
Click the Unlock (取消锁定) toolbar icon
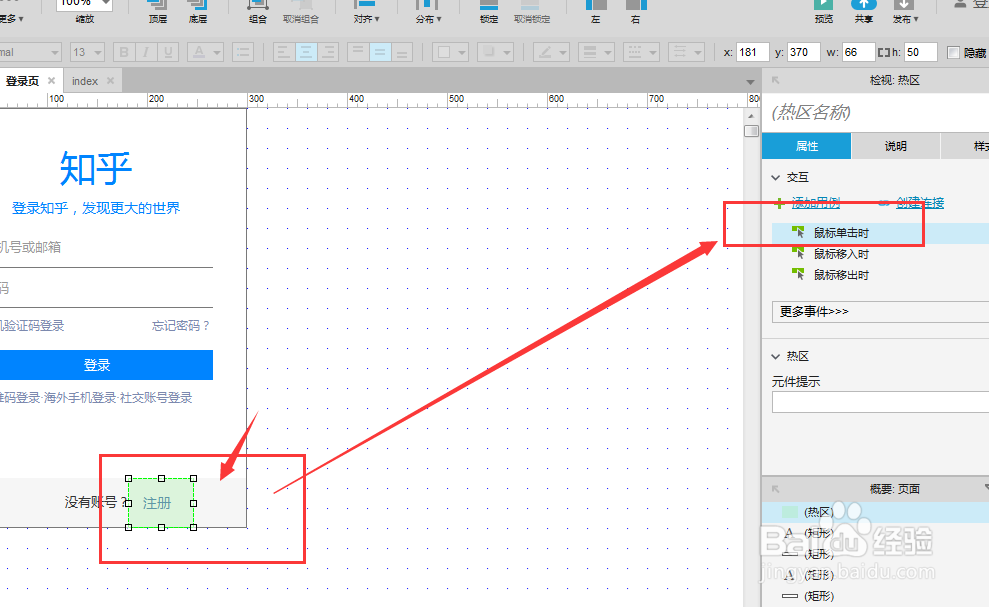pos(532,6)
